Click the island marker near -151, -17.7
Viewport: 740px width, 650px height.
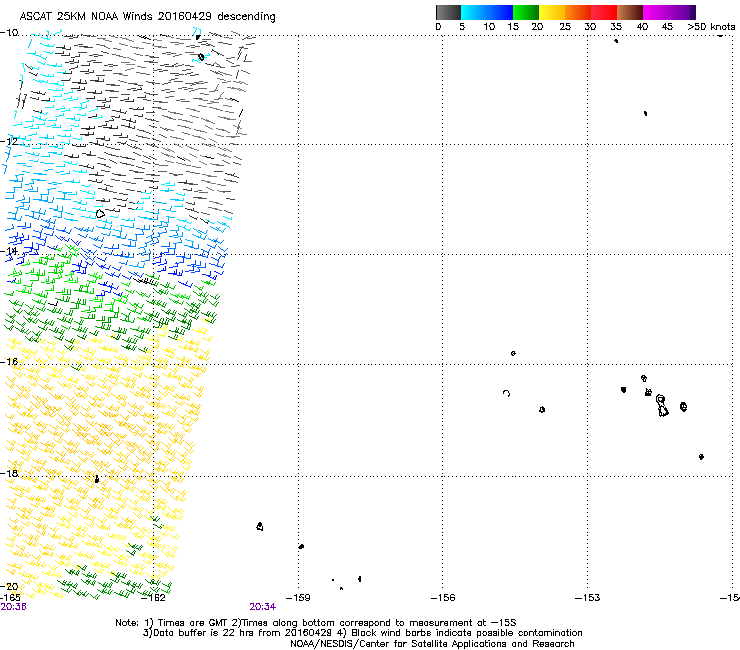701,456
